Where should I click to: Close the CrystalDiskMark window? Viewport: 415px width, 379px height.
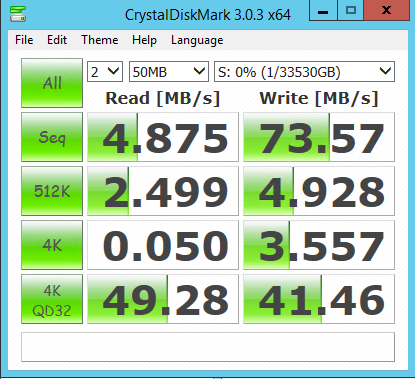(386, 11)
